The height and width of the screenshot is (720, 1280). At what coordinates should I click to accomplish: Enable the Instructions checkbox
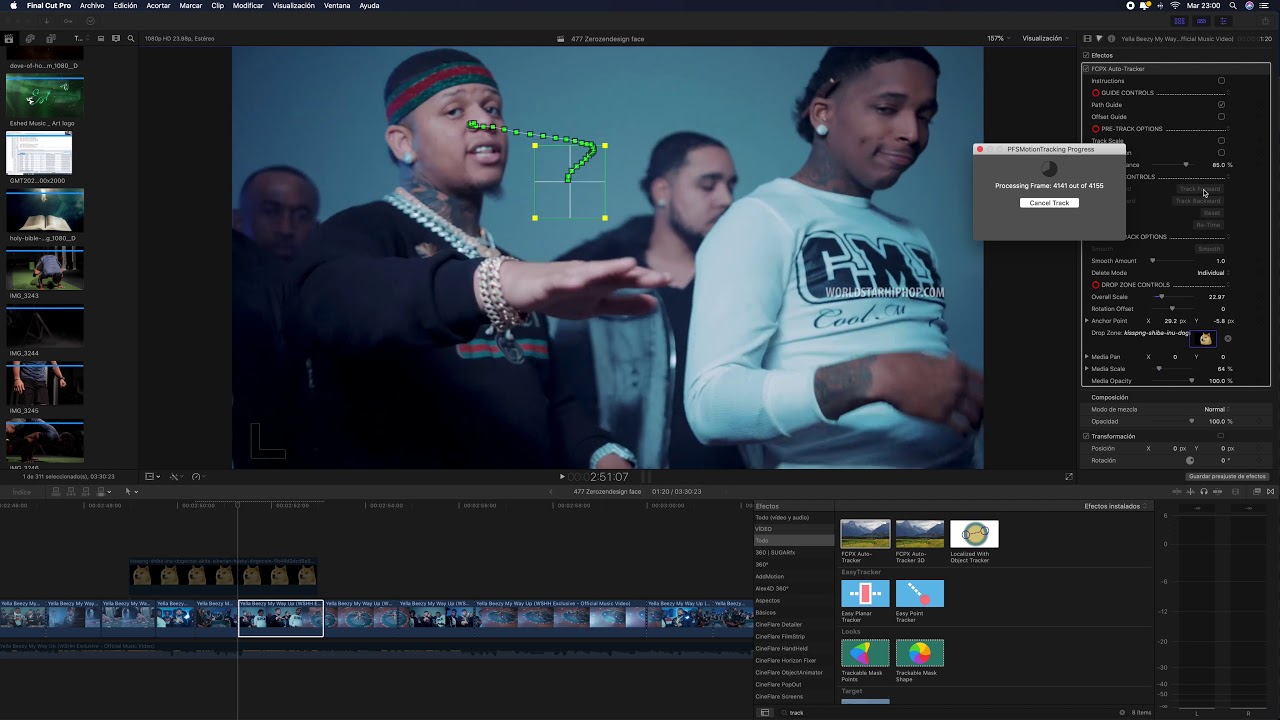point(1221,81)
